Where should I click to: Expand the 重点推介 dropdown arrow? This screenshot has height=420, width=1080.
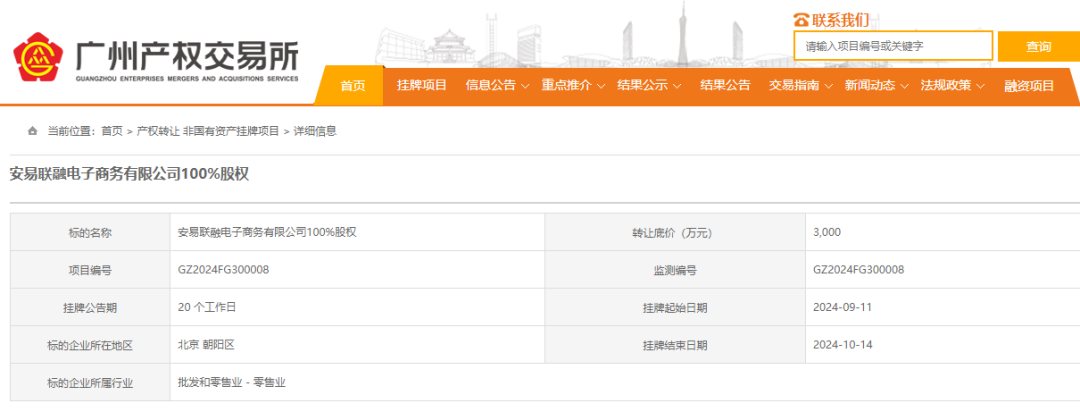coord(601,86)
